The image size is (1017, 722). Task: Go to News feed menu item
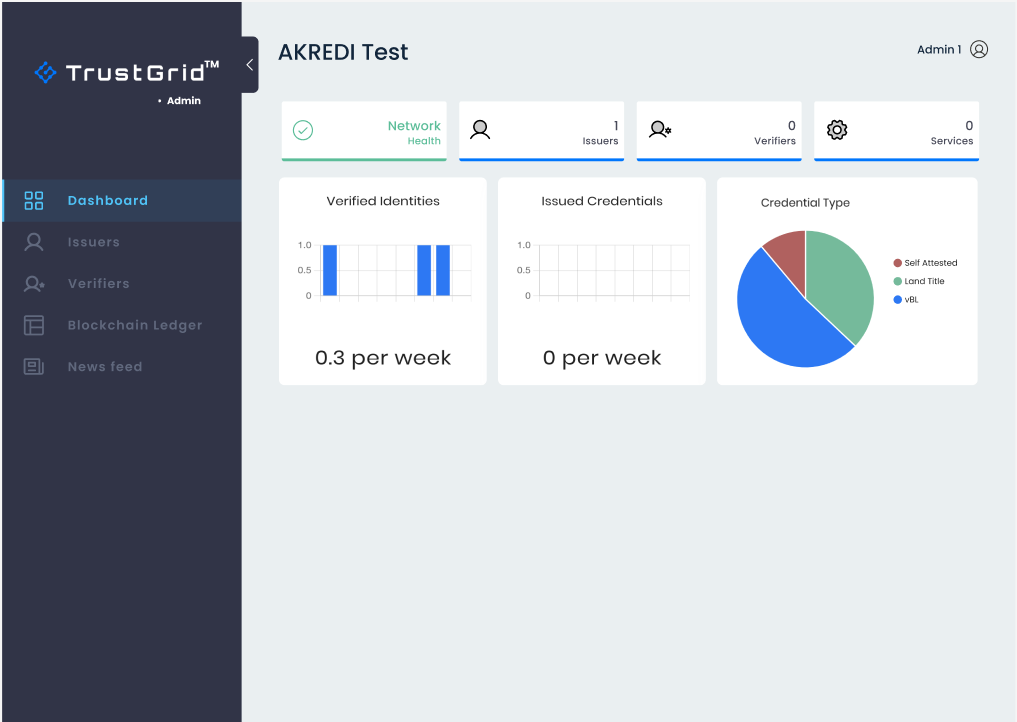click(105, 367)
